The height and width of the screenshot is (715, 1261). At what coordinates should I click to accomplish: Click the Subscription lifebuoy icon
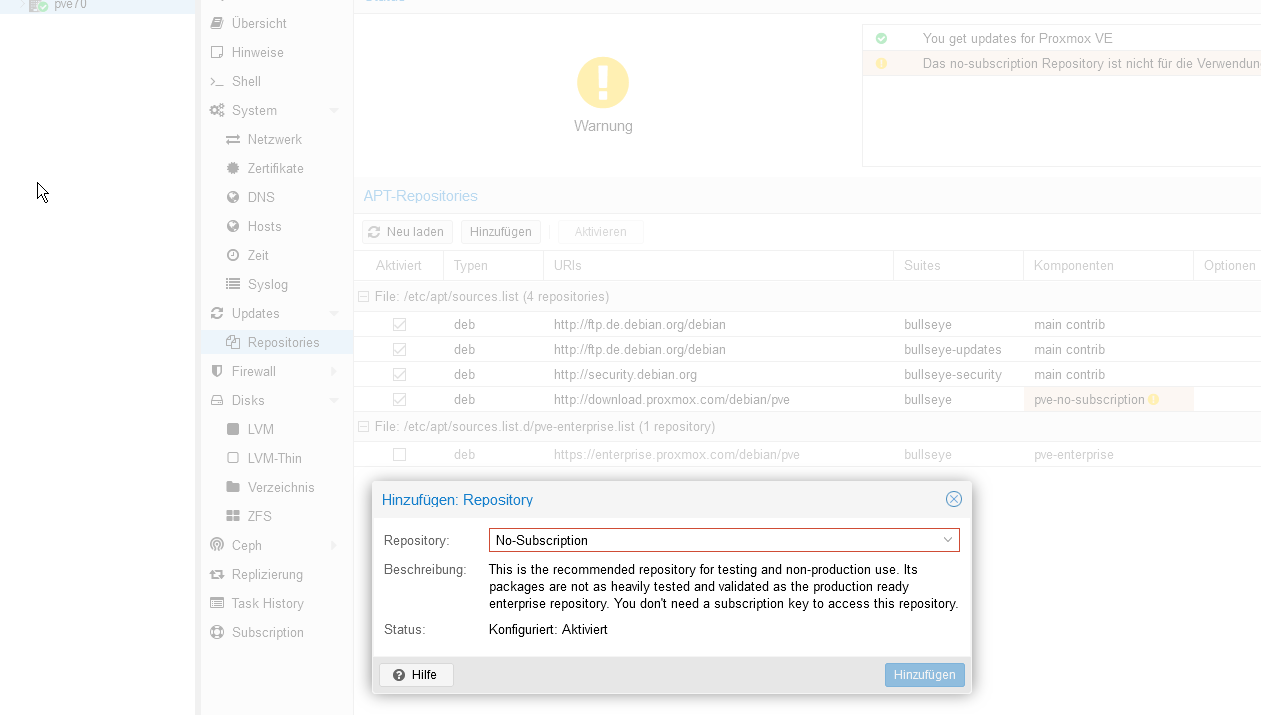pyautogui.click(x=217, y=632)
